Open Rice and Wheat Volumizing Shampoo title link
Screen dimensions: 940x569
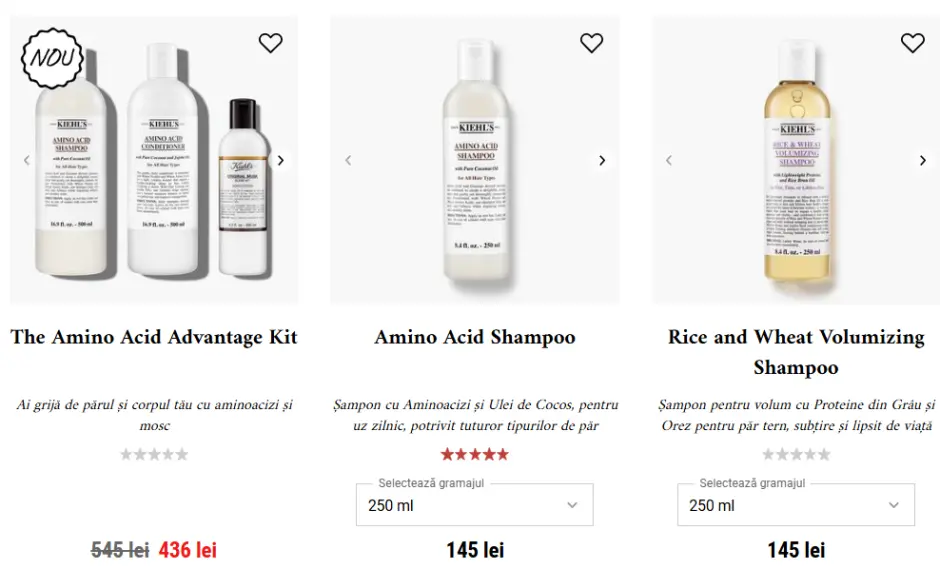tap(796, 352)
